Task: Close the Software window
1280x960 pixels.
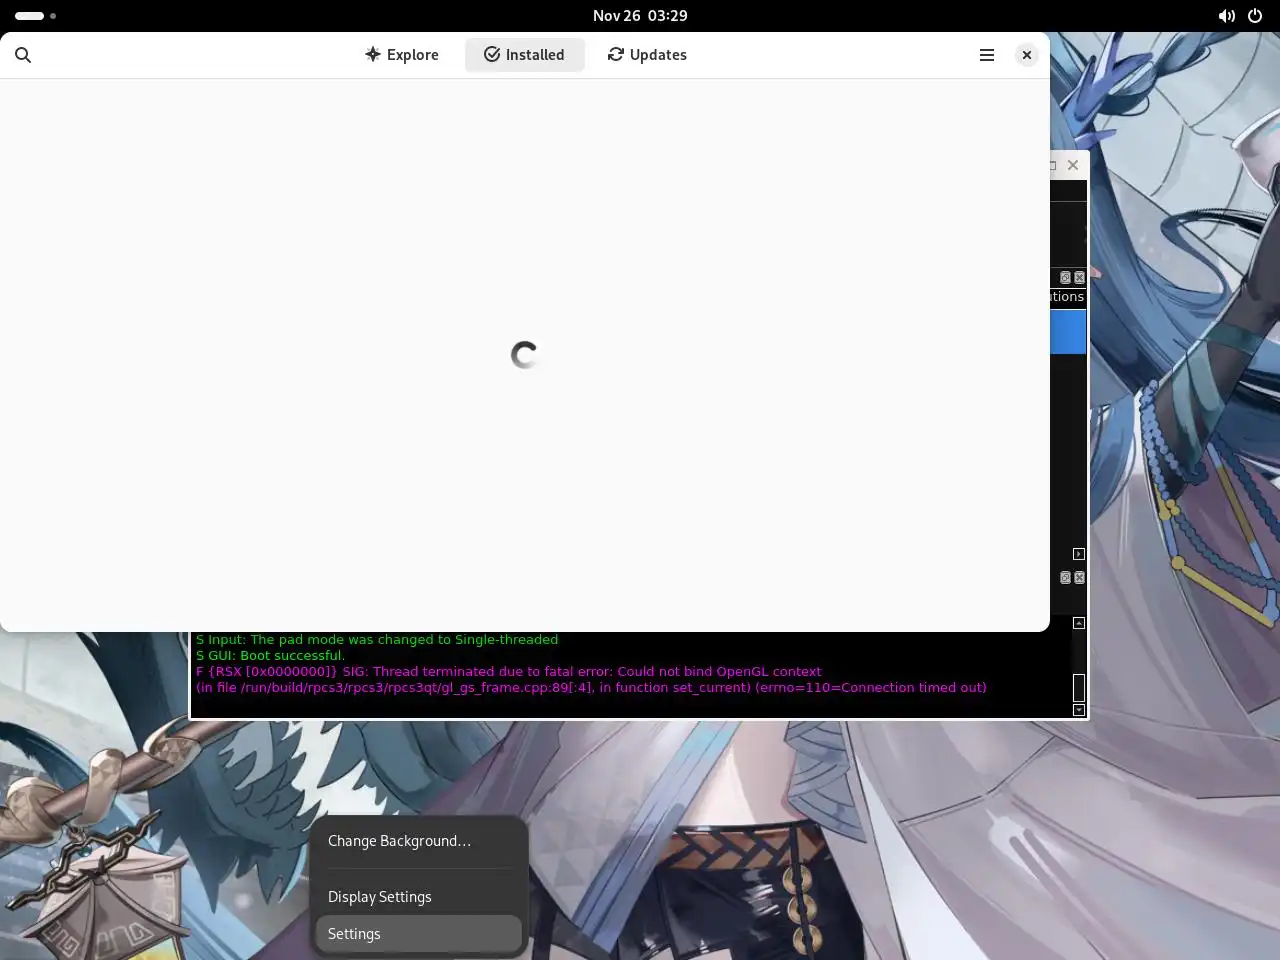Action: coord(1027,55)
